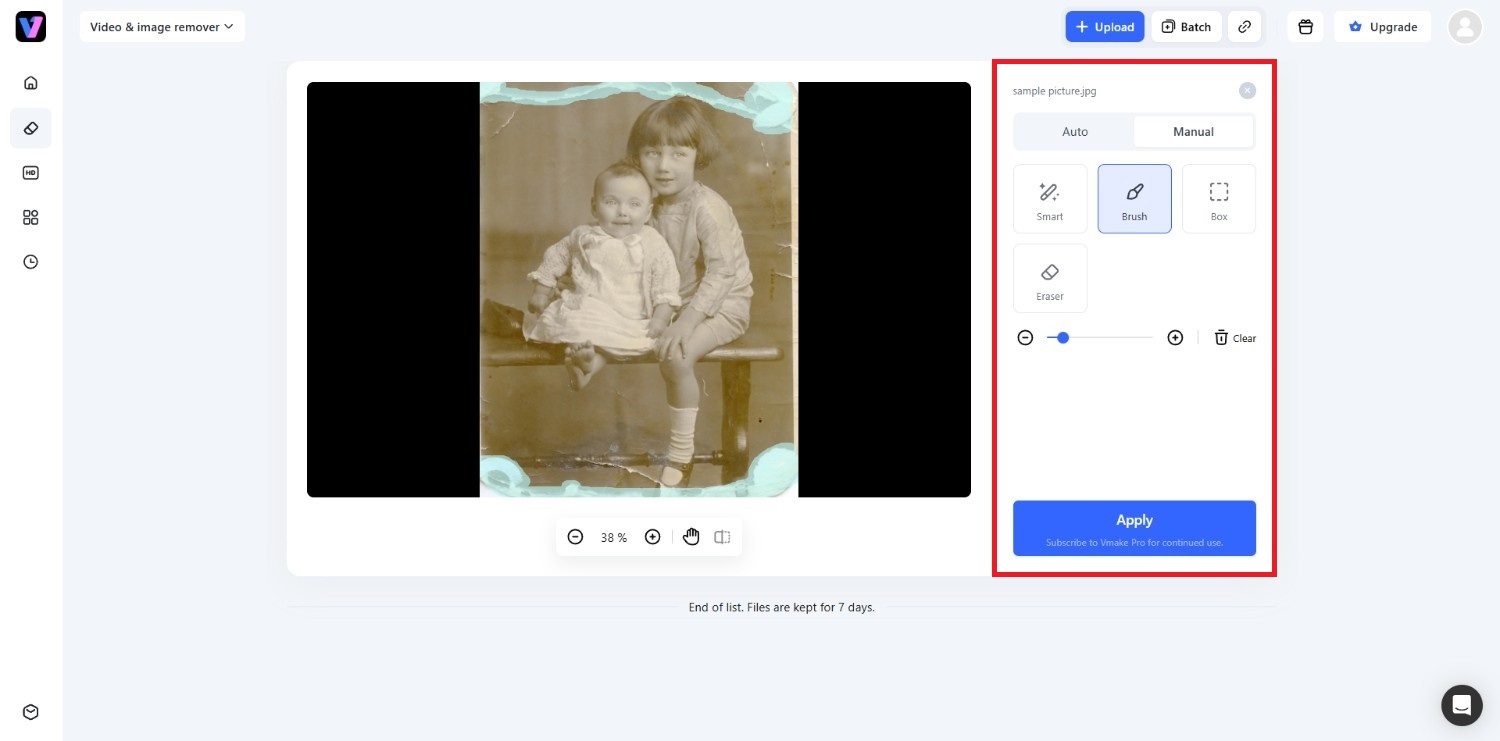Click the Vmake logo icon
The height and width of the screenshot is (741, 1500).
(x=31, y=27)
